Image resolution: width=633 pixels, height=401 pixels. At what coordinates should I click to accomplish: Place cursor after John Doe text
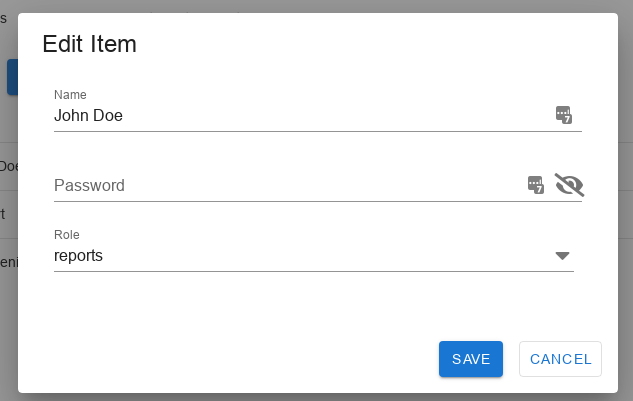pyautogui.click(x=124, y=115)
